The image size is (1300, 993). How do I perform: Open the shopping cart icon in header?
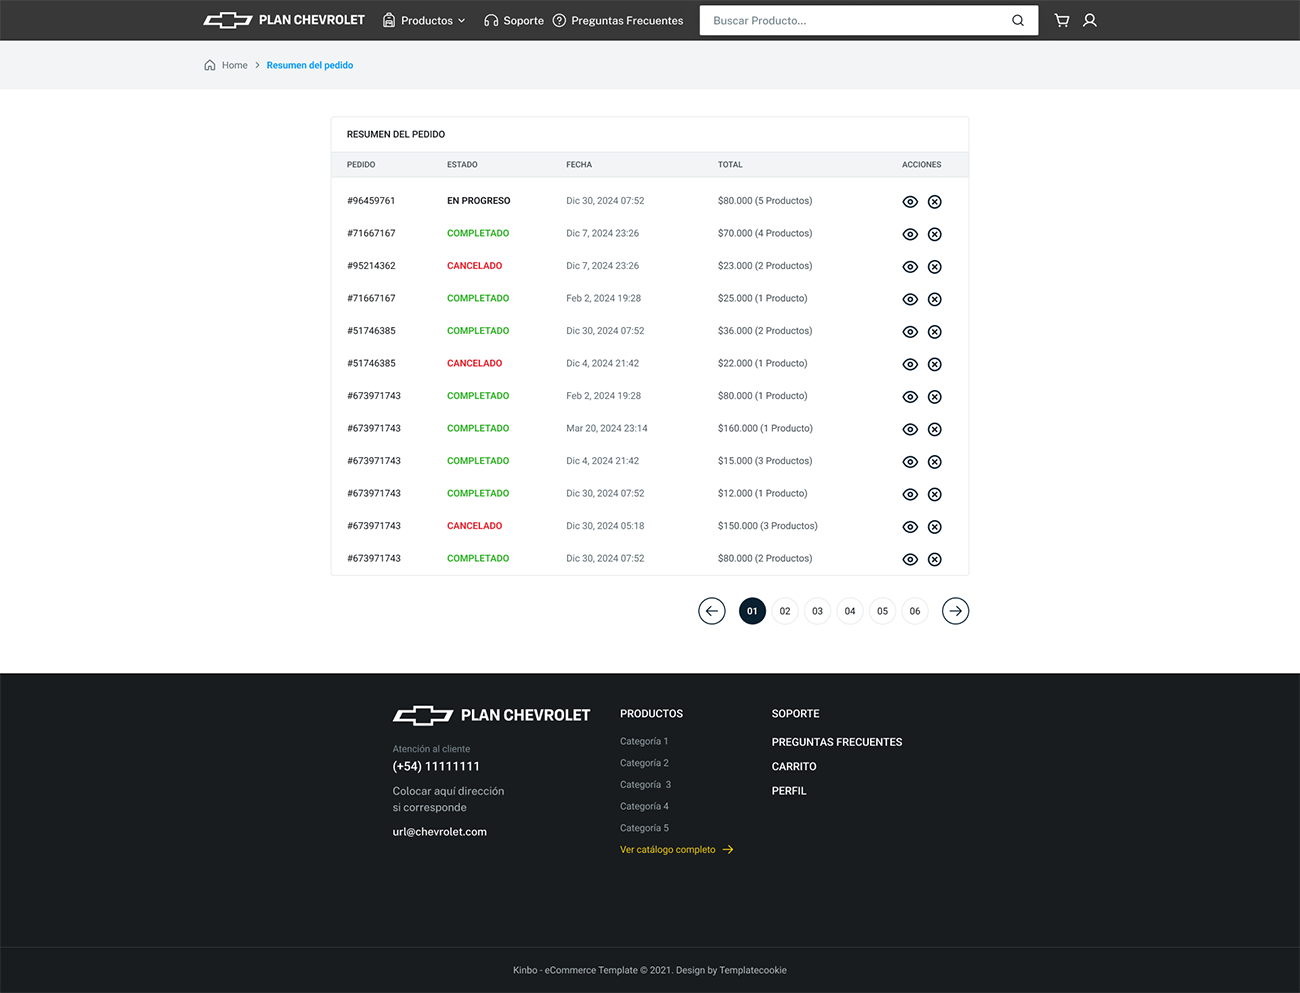(1061, 20)
